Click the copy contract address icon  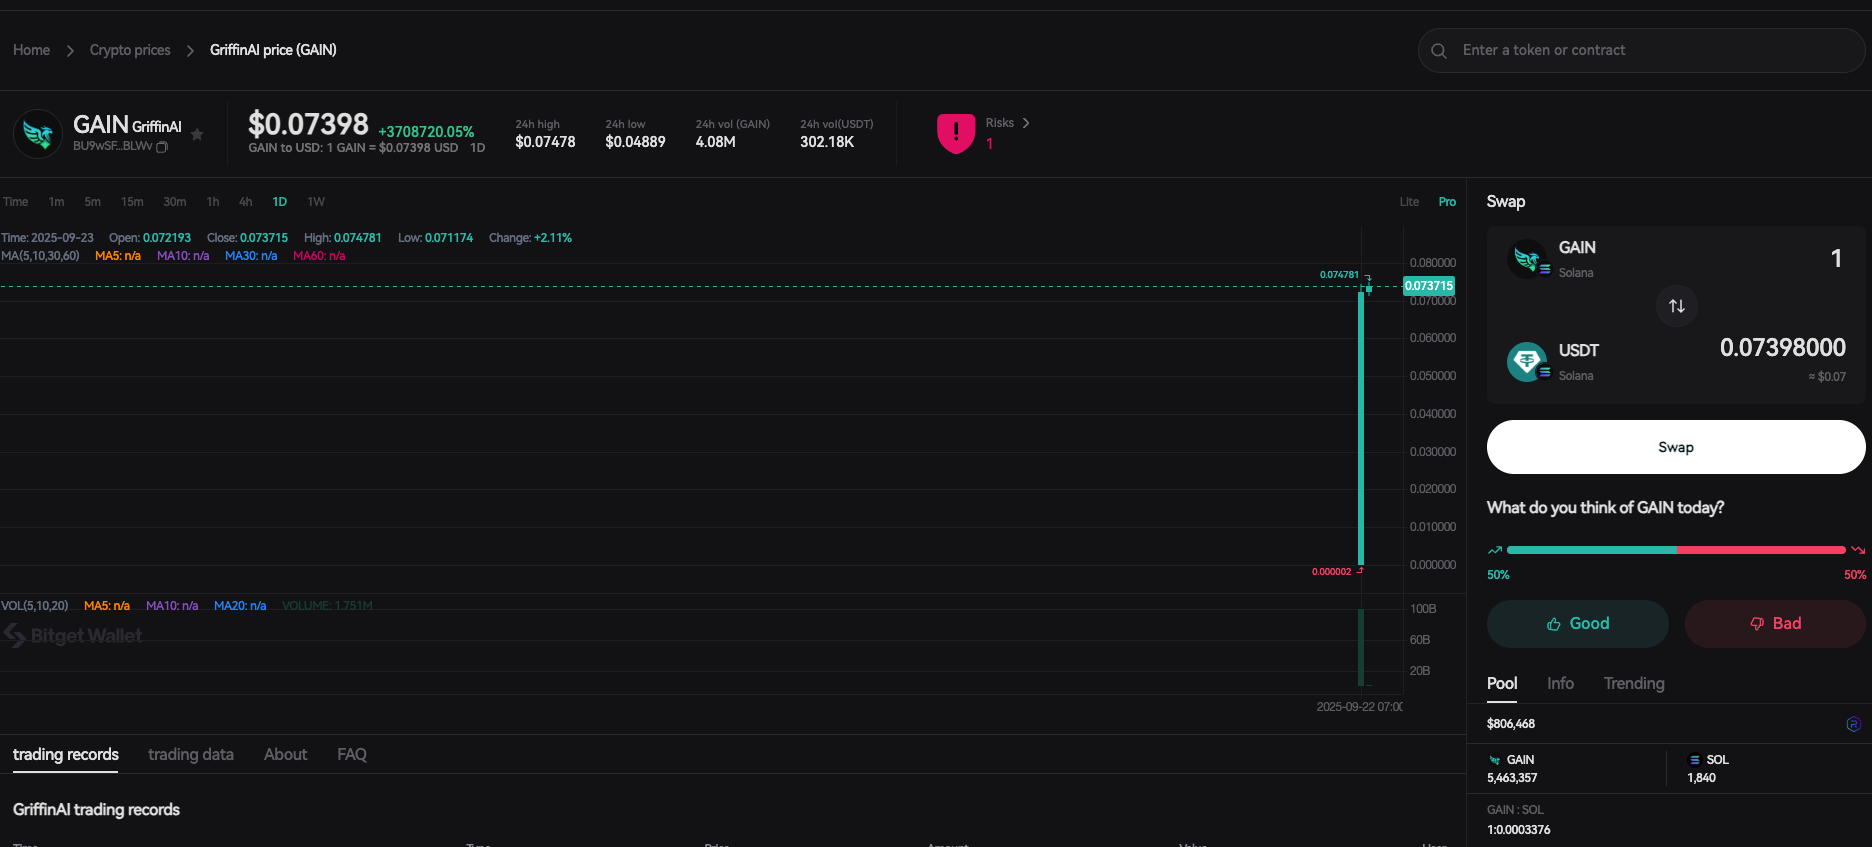[162, 147]
